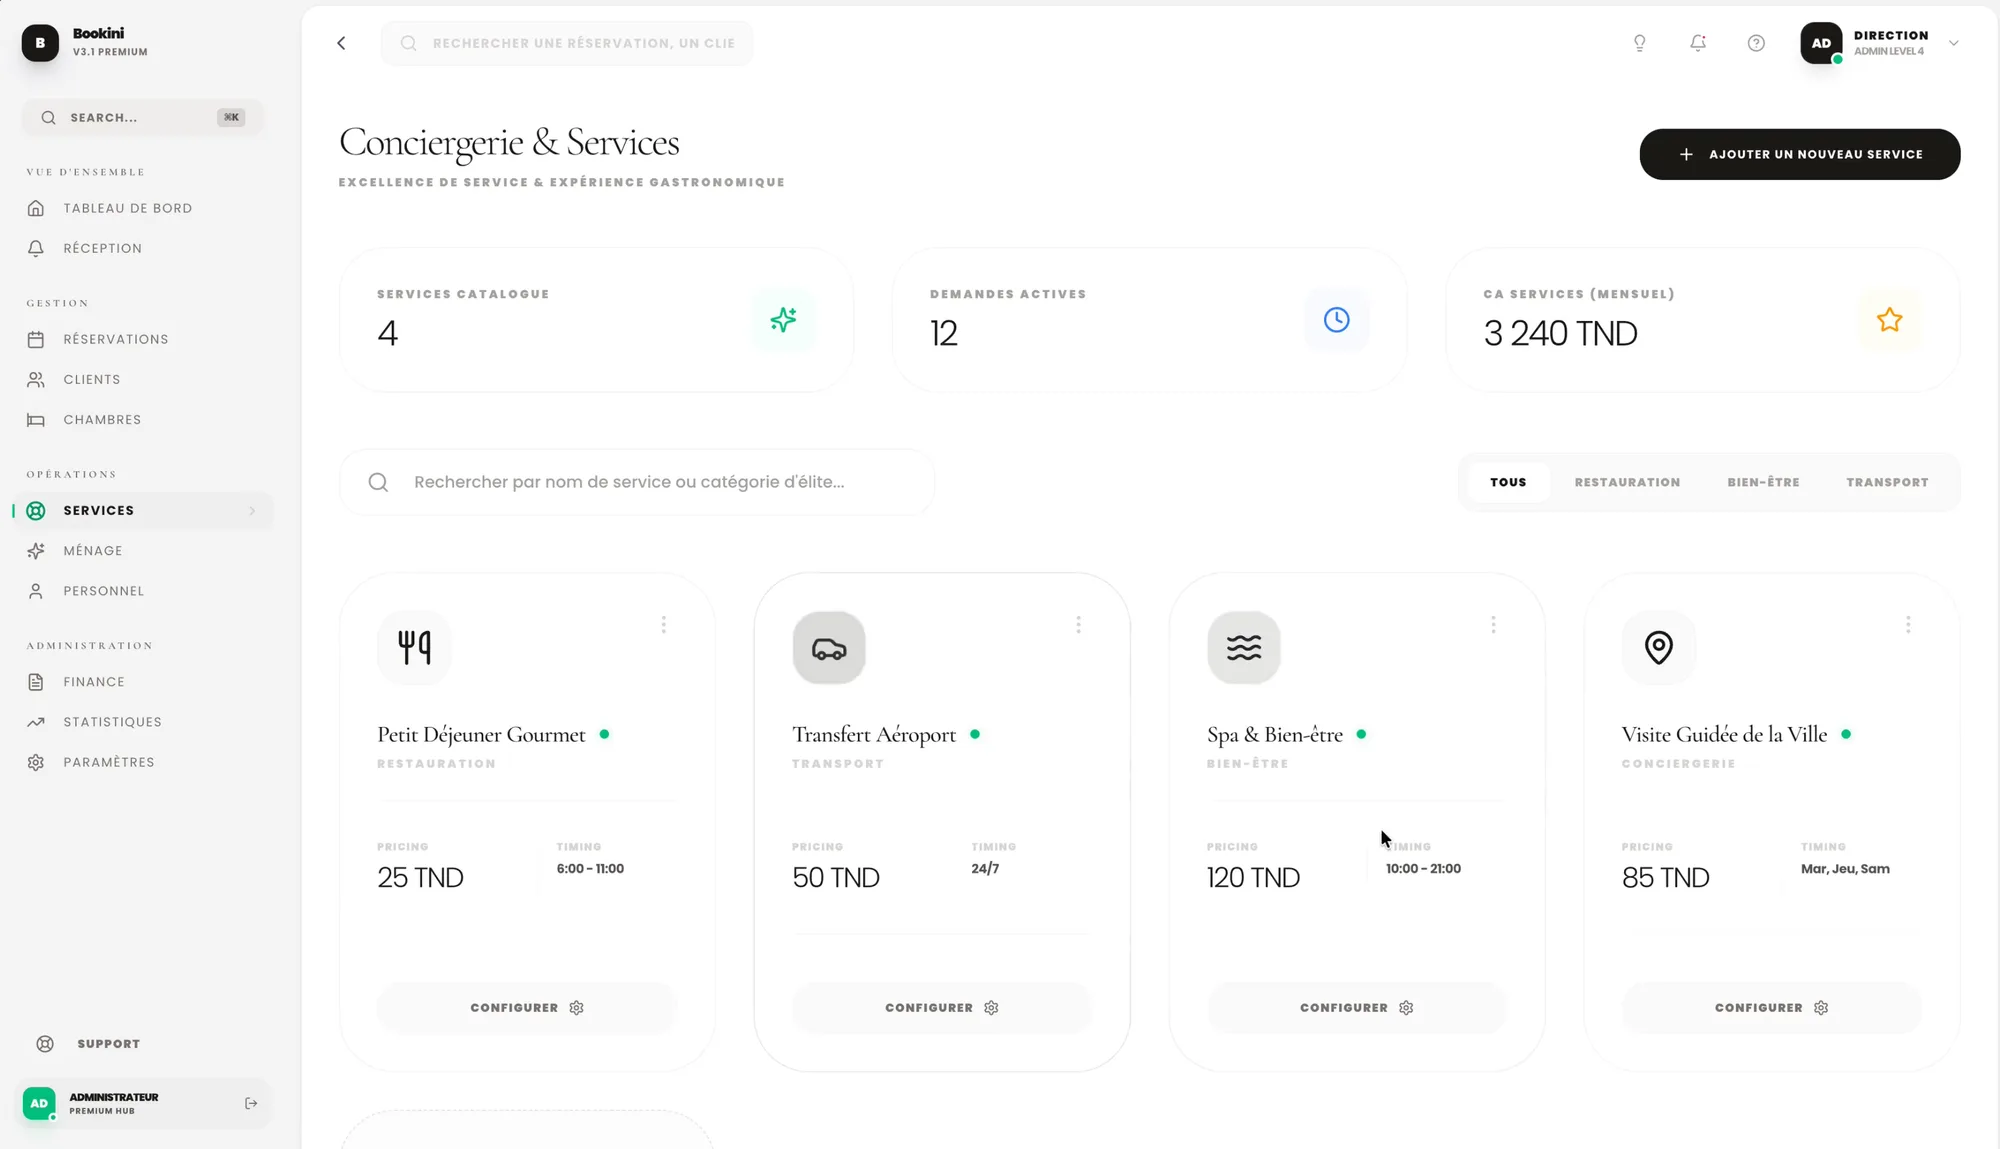Click the car icon of Transfert Aéroport

829,647
